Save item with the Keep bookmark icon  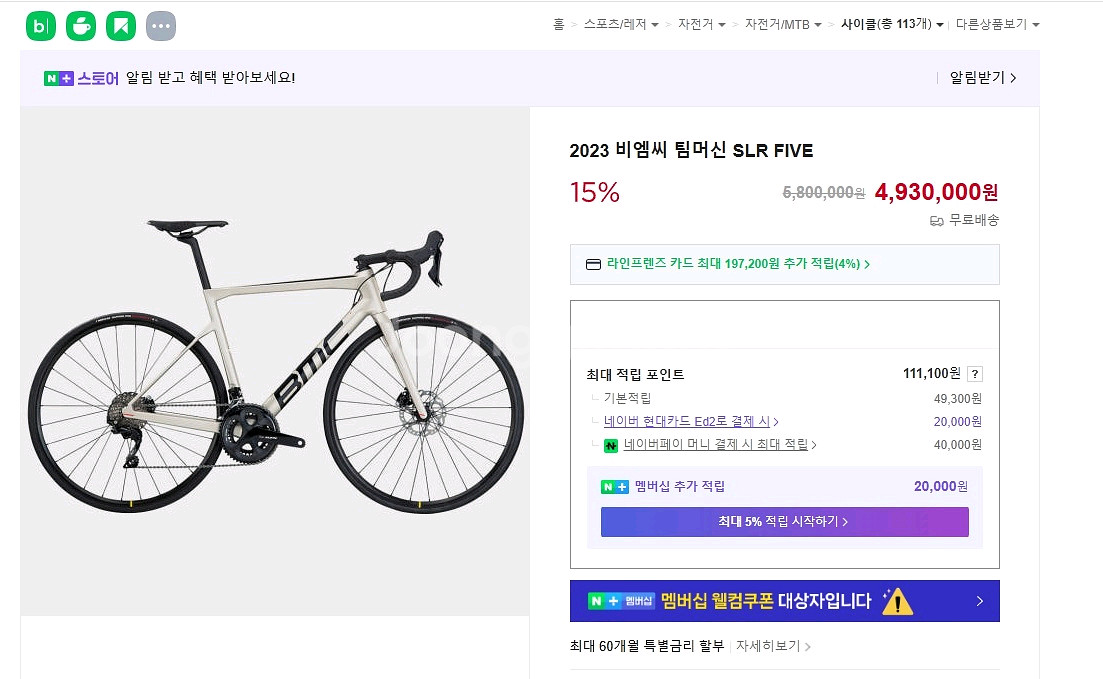122,25
